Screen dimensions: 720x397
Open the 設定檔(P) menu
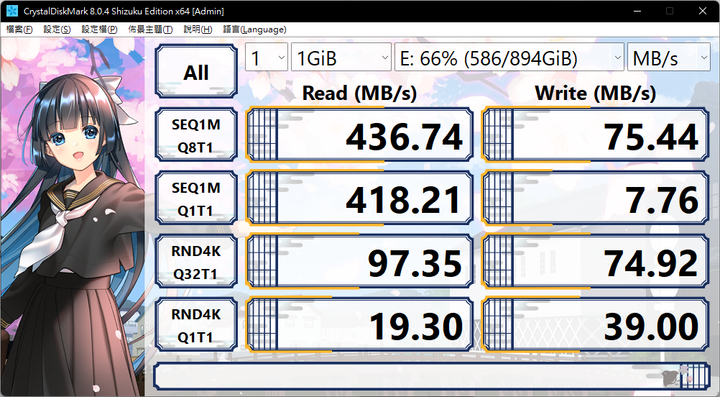click(99, 29)
